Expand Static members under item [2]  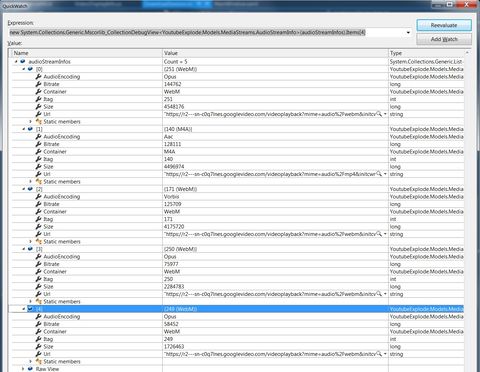[31, 242]
